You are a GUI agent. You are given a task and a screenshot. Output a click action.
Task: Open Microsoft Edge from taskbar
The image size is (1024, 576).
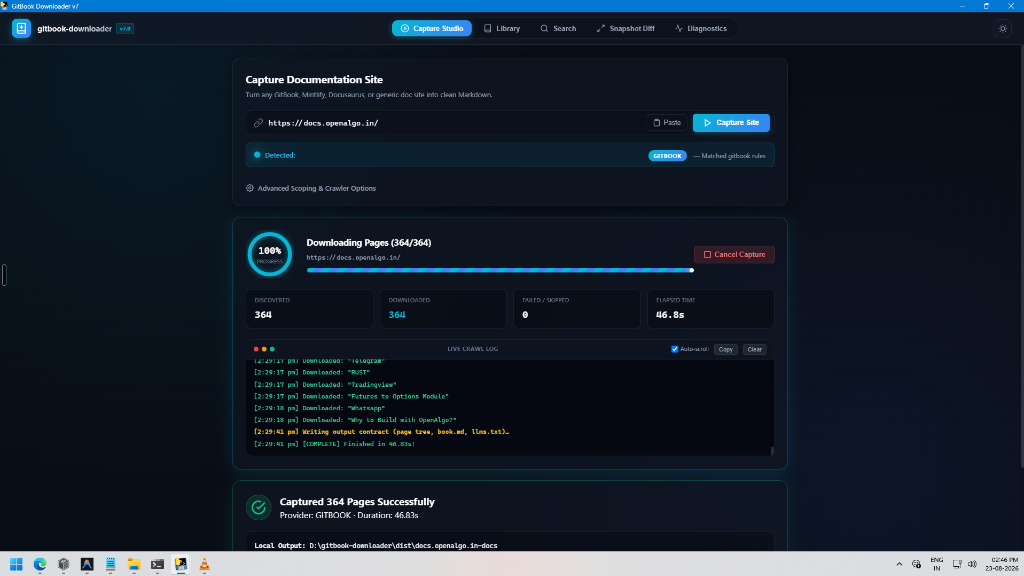pyautogui.click(x=40, y=564)
